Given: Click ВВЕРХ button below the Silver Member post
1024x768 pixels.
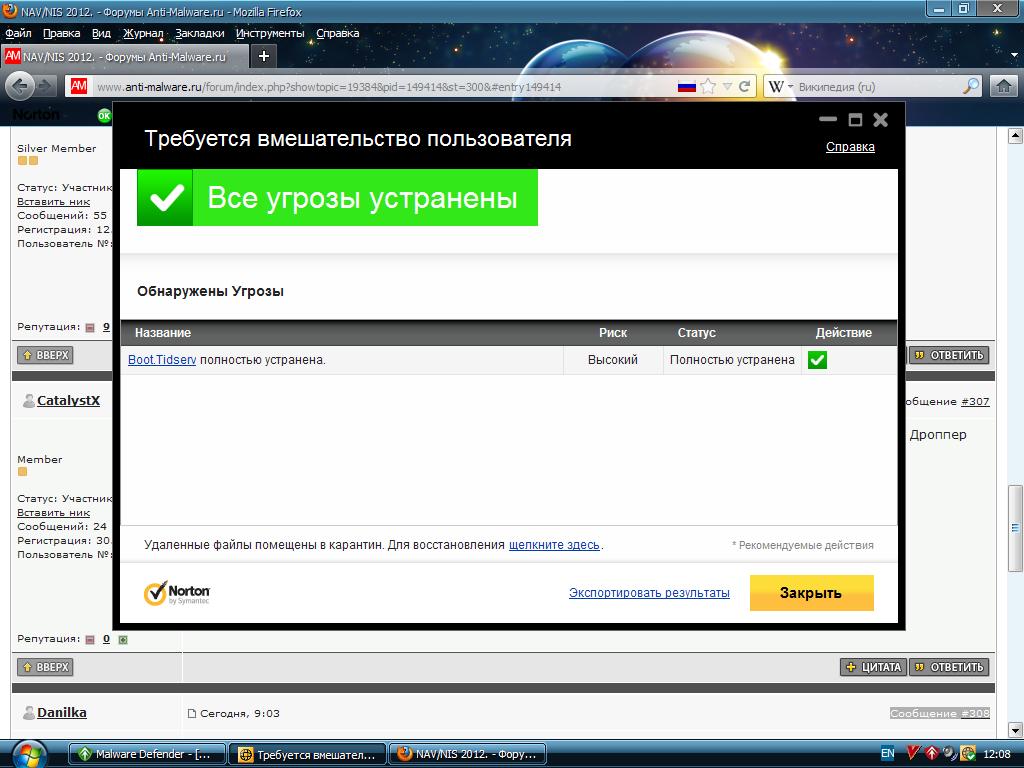Looking at the screenshot, I should 46,355.
